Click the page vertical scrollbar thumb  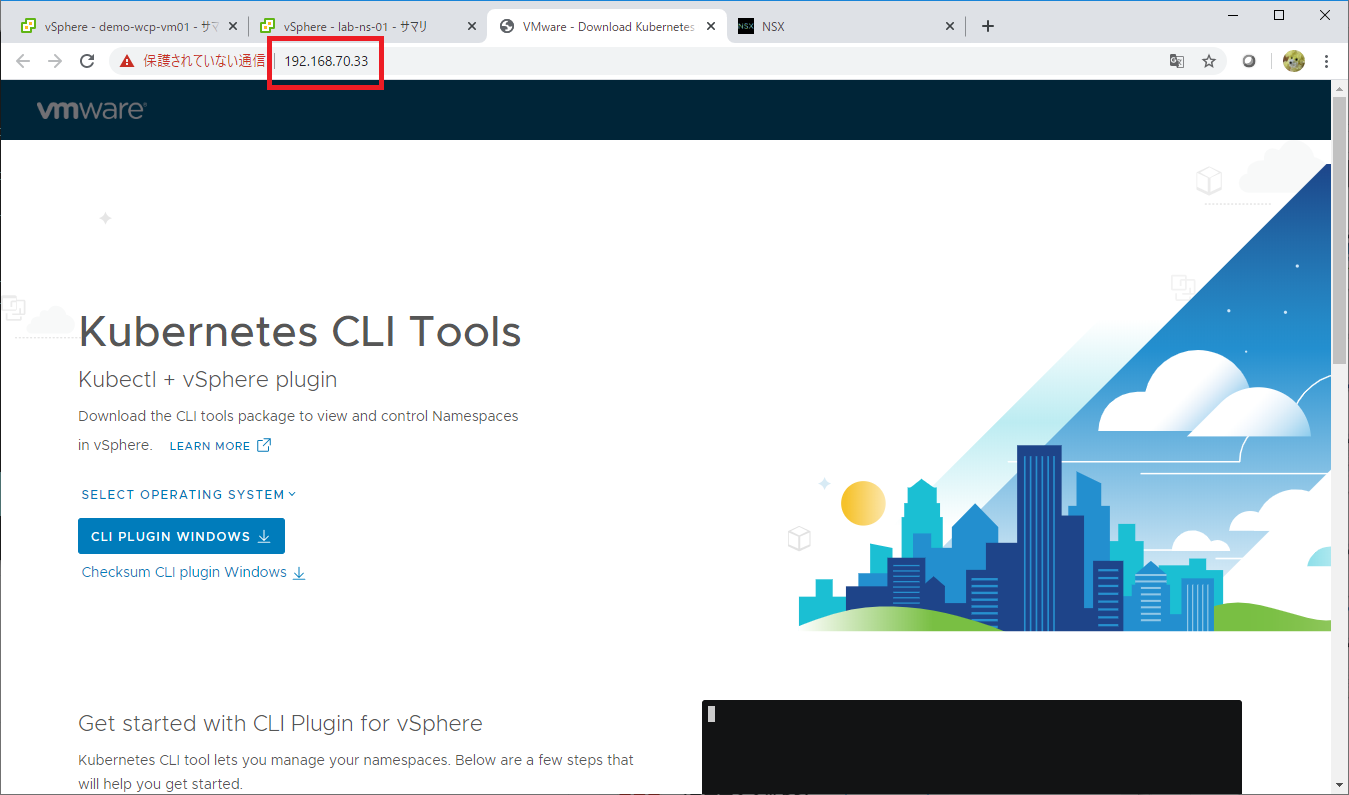pos(1340,230)
